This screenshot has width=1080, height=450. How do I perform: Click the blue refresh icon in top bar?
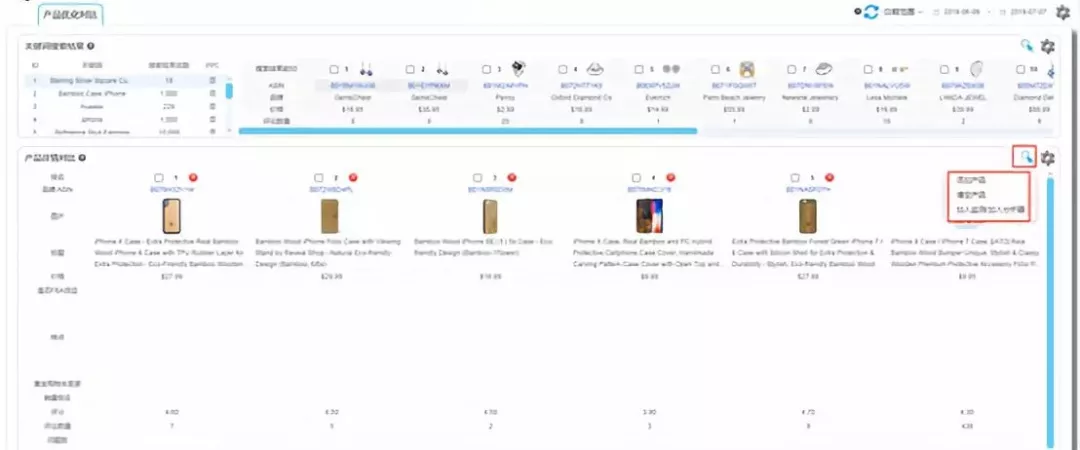[x=871, y=12]
